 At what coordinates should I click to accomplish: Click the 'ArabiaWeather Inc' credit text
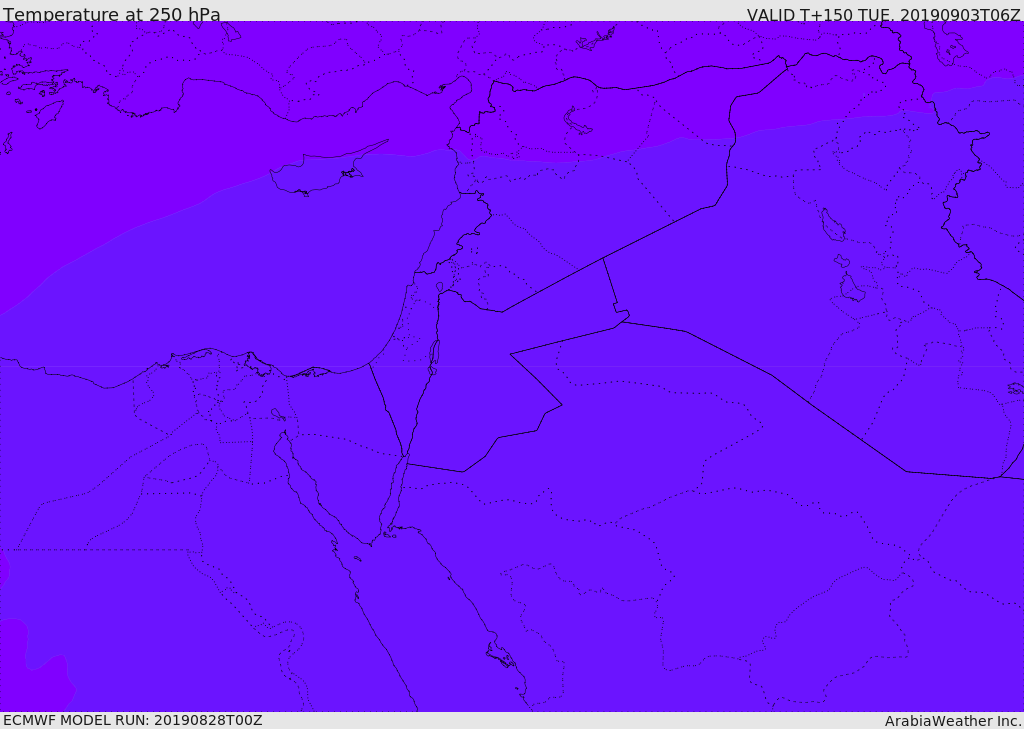click(x=953, y=721)
